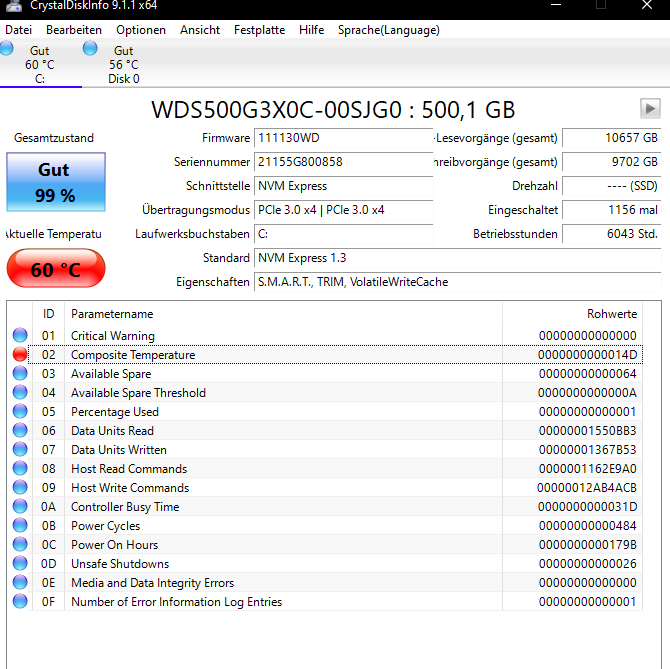Click raw value 000000000179B of Power On Hours
The width and height of the screenshot is (670, 669).
pyautogui.click(x=588, y=545)
